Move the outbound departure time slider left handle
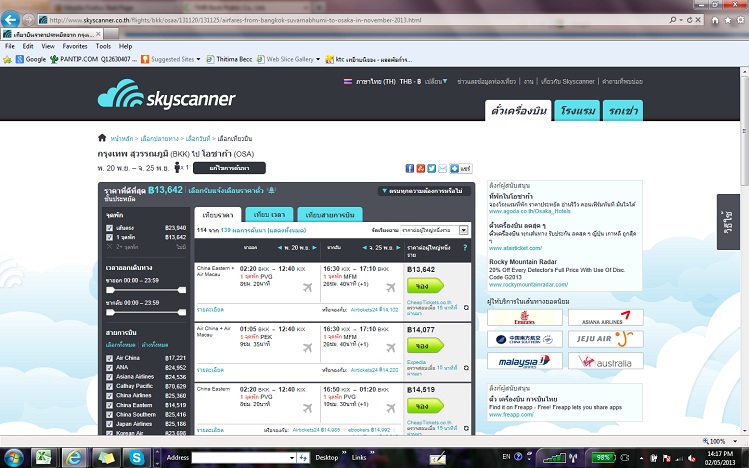 pos(110,290)
